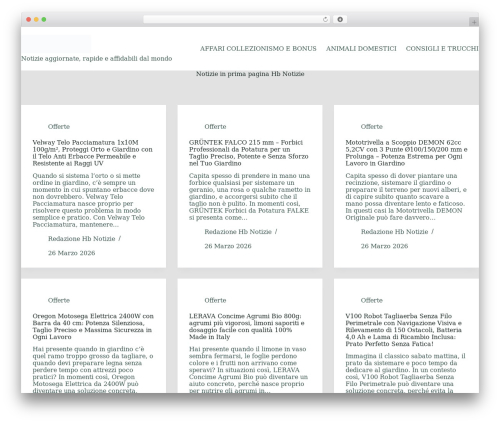Open Offerte category on GRÜNTEK FALCO card
This screenshot has width=500, height=423.
pos(215,127)
